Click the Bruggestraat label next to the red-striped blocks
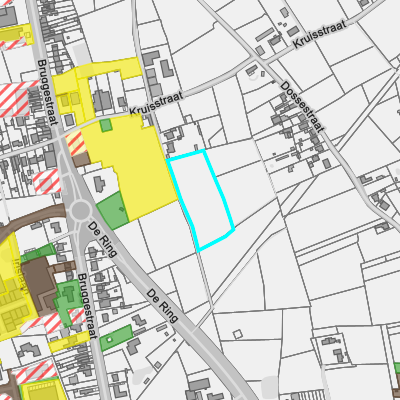The image size is (400, 400). point(47,92)
